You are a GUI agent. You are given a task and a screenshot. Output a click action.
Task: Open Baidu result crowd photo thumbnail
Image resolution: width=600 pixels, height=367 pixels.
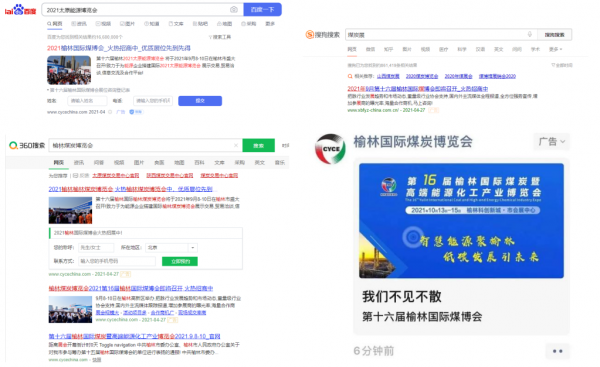click(x=69, y=70)
